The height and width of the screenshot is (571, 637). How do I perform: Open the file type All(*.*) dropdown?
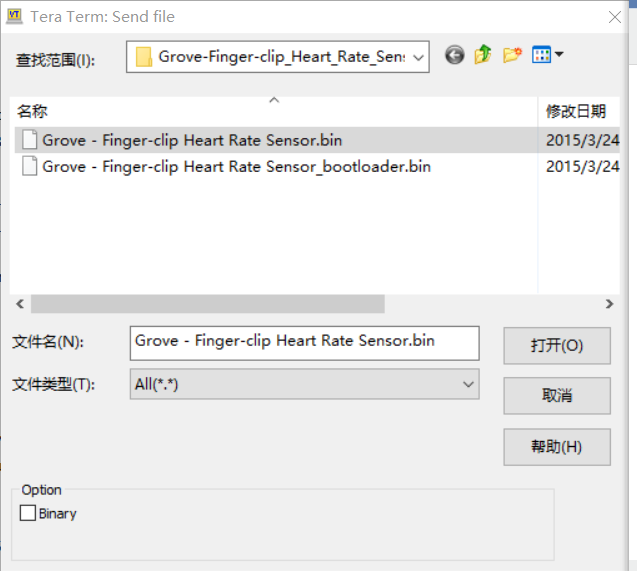pos(468,384)
